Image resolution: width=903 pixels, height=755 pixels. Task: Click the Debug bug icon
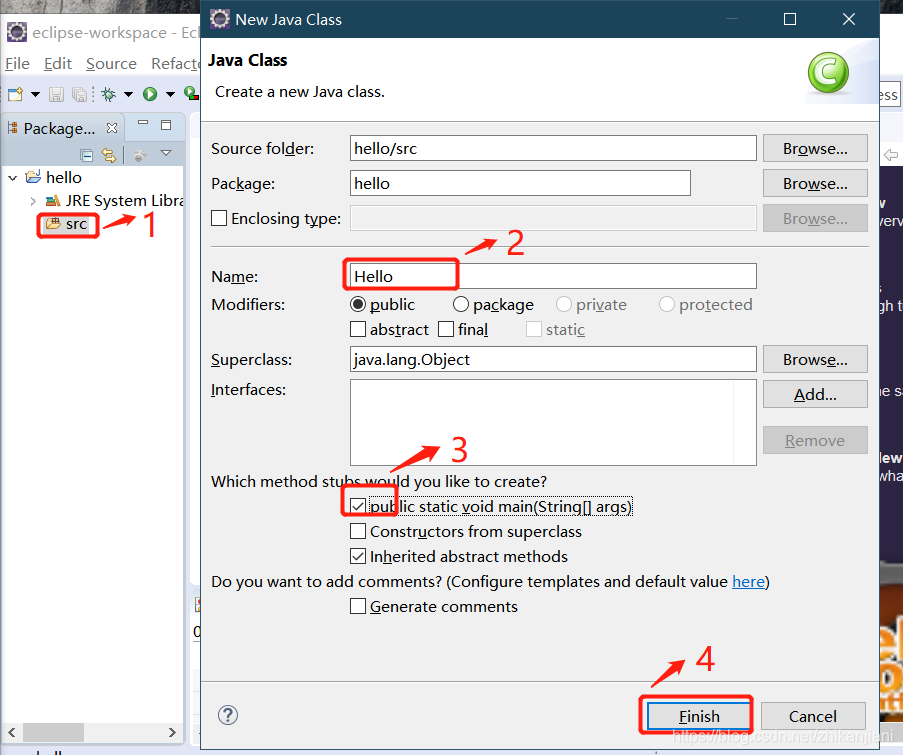click(x=108, y=94)
